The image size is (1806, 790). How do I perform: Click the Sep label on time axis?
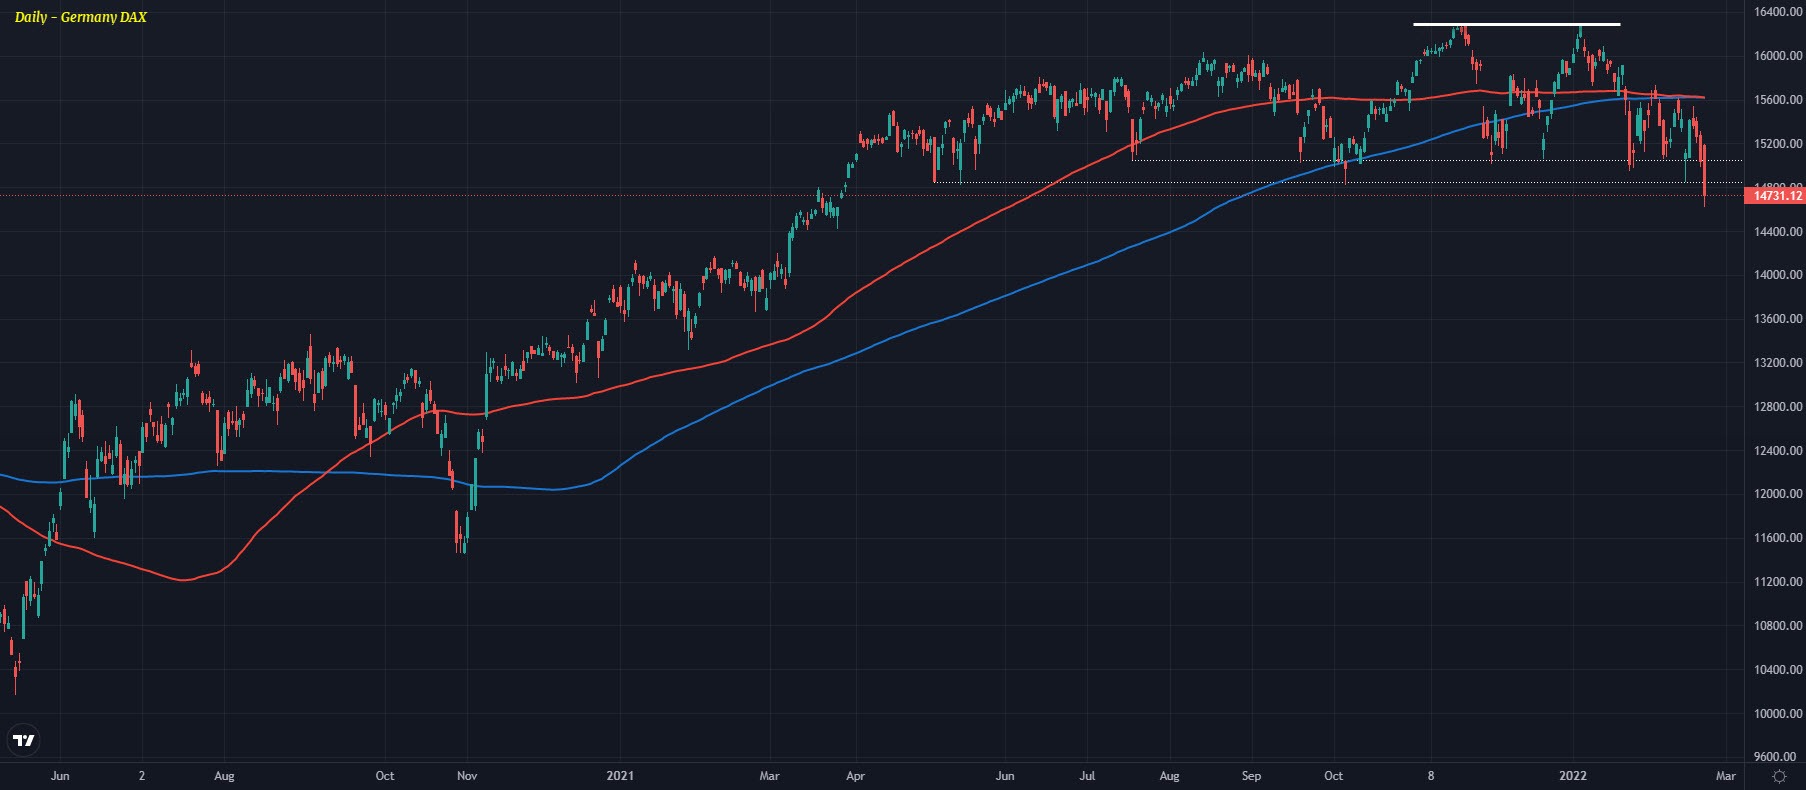[1251, 776]
